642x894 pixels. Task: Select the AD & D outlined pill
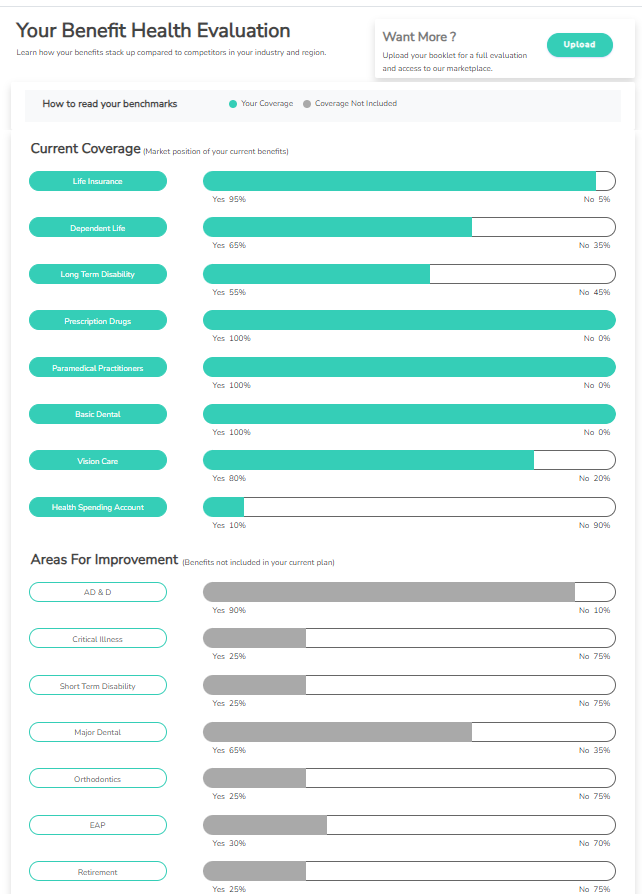point(97,592)
